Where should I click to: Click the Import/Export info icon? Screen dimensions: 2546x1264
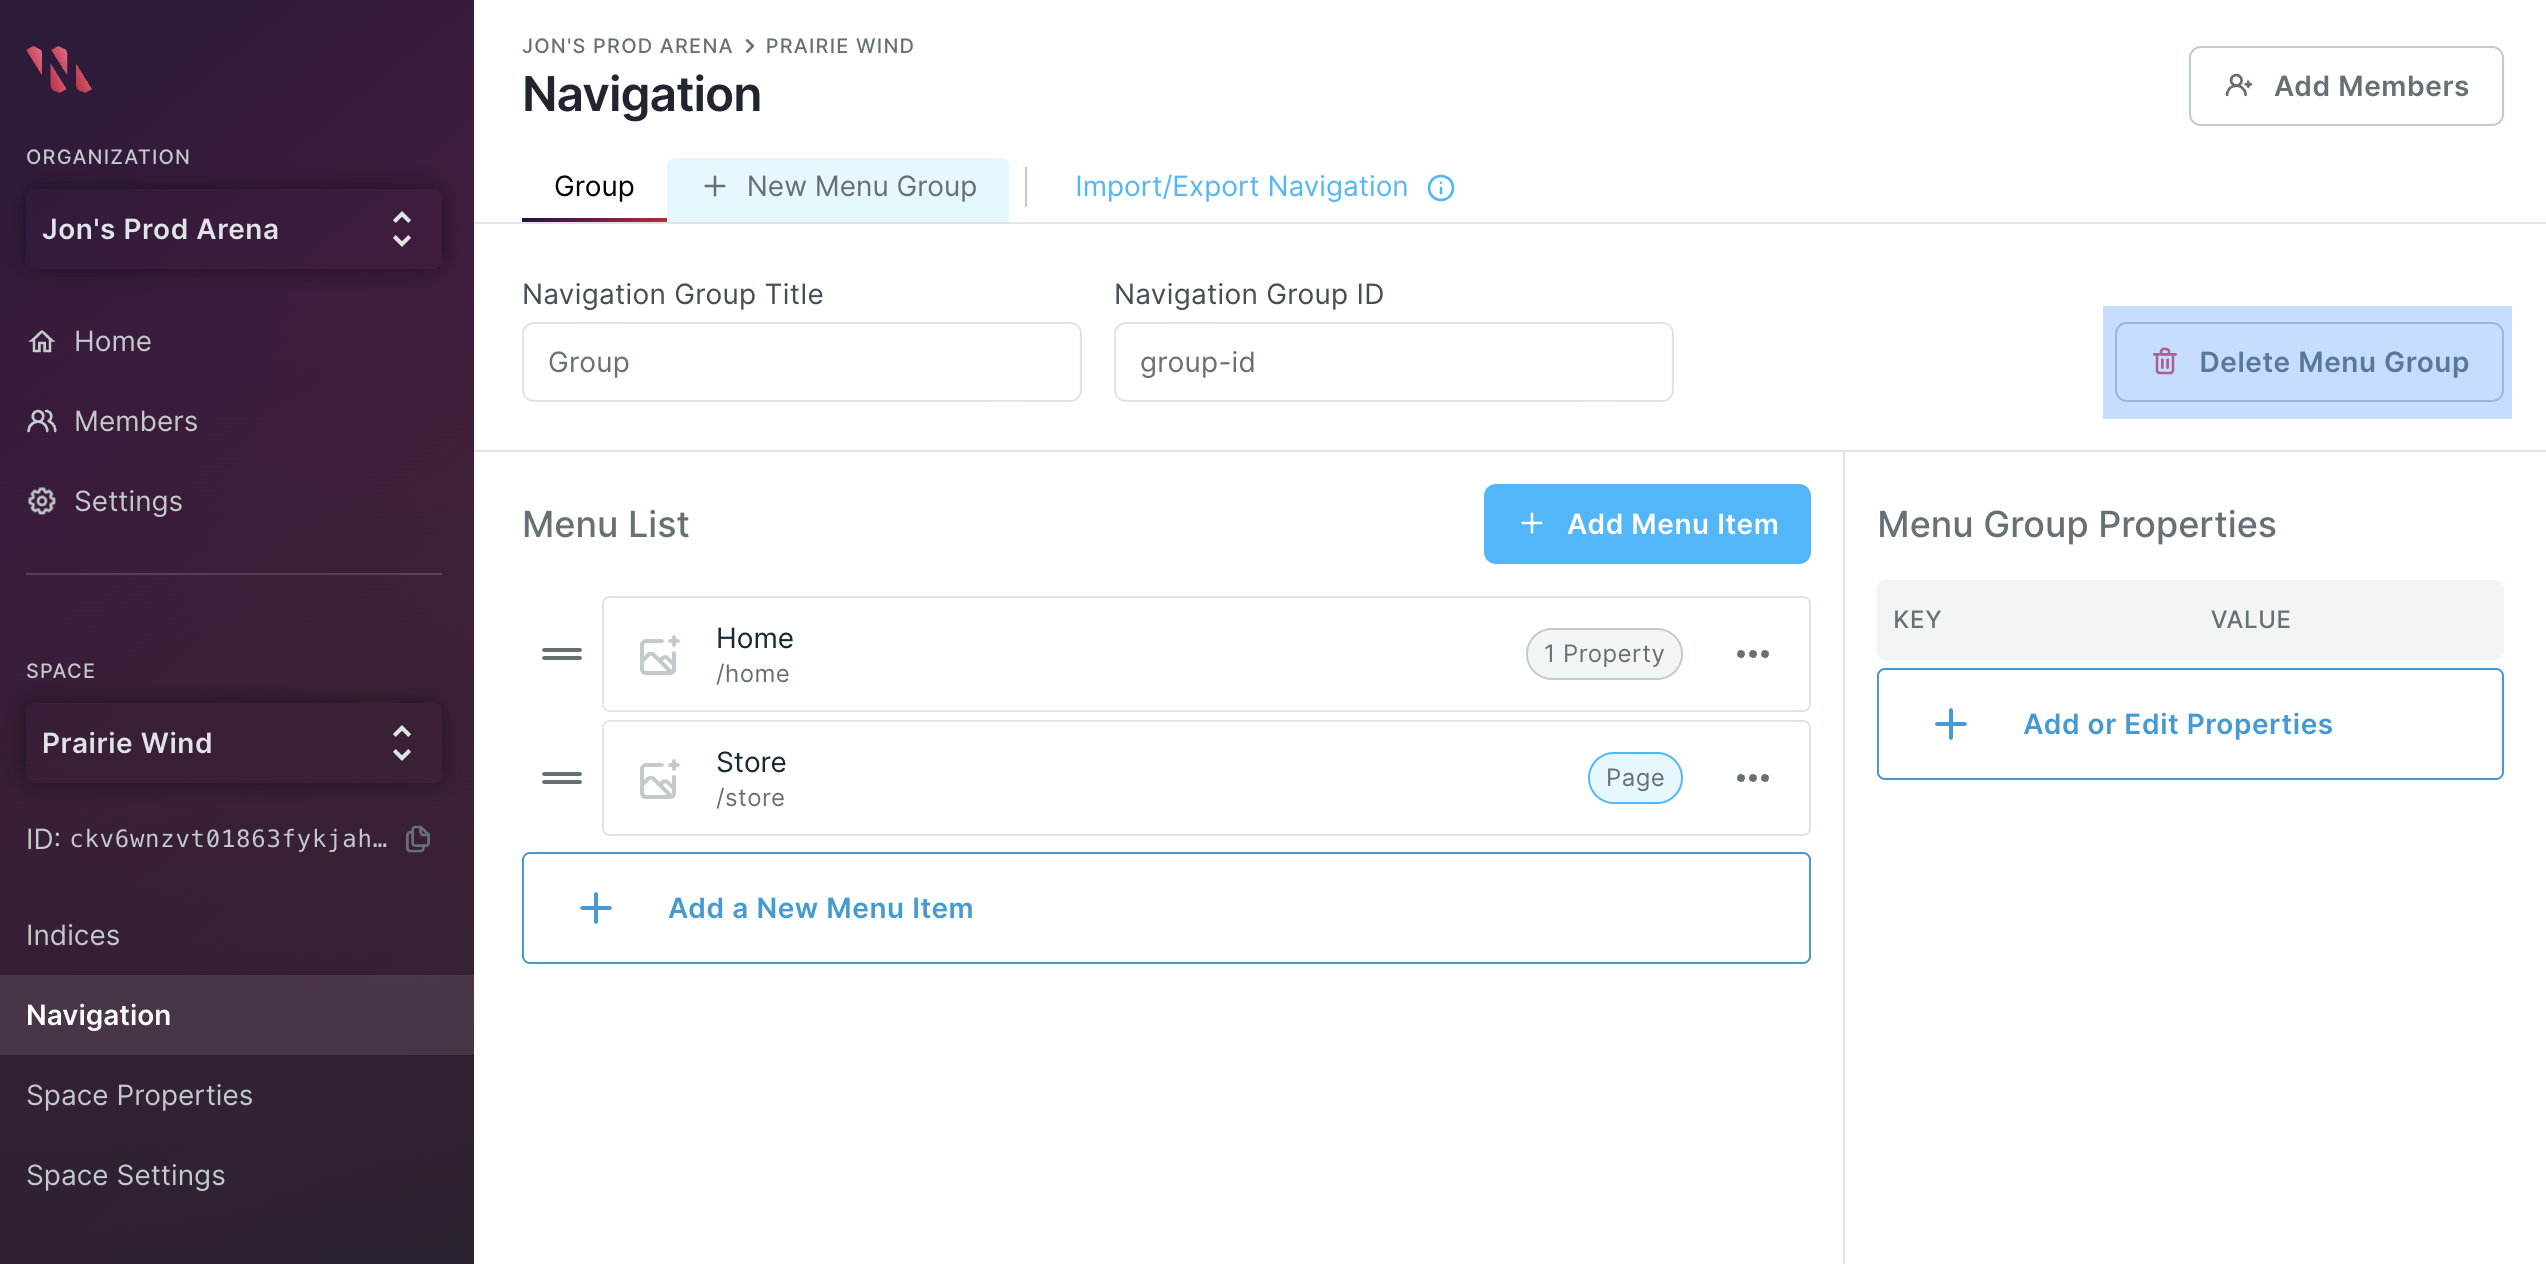[x=1440, y=188]
